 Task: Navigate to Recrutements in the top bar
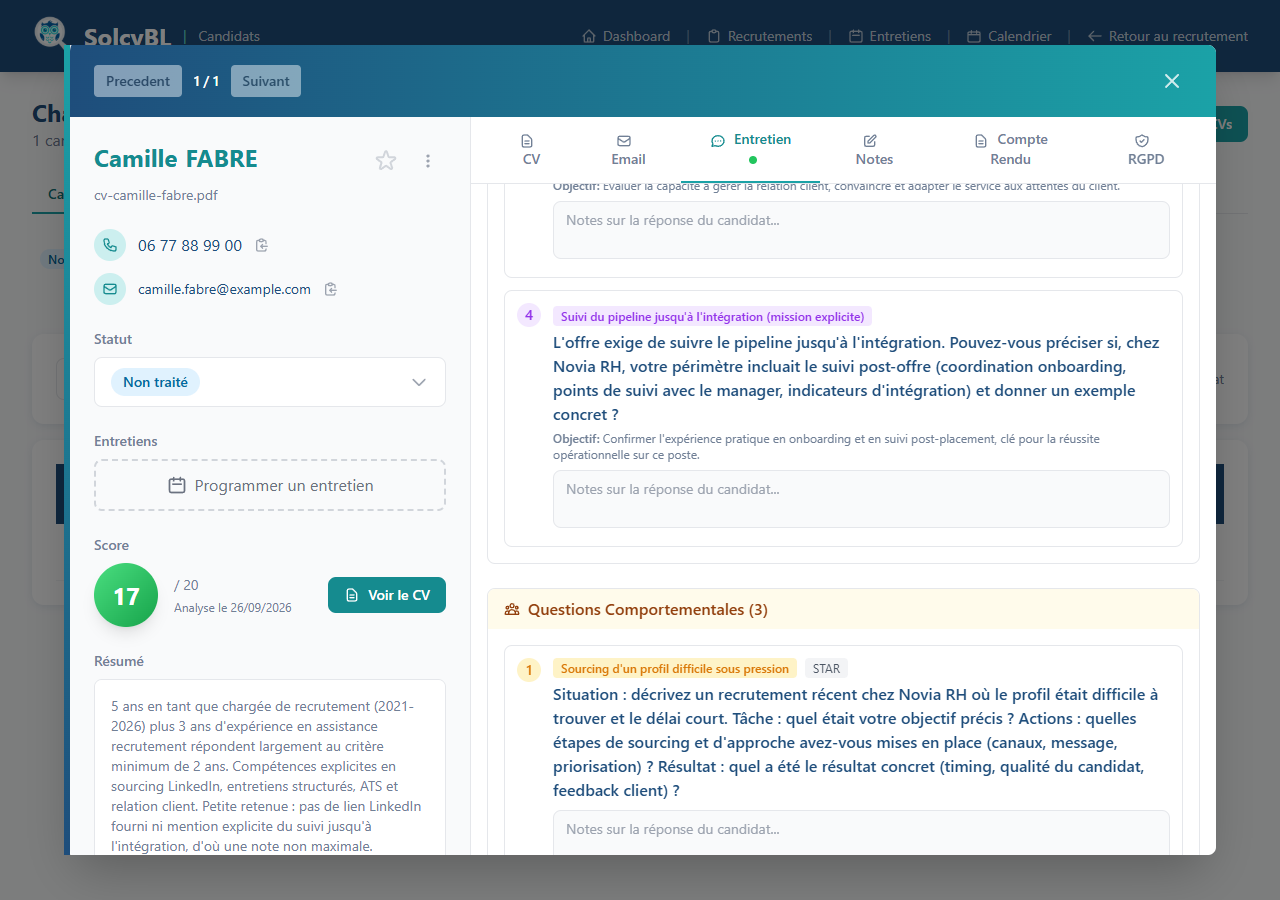[760, 36]
